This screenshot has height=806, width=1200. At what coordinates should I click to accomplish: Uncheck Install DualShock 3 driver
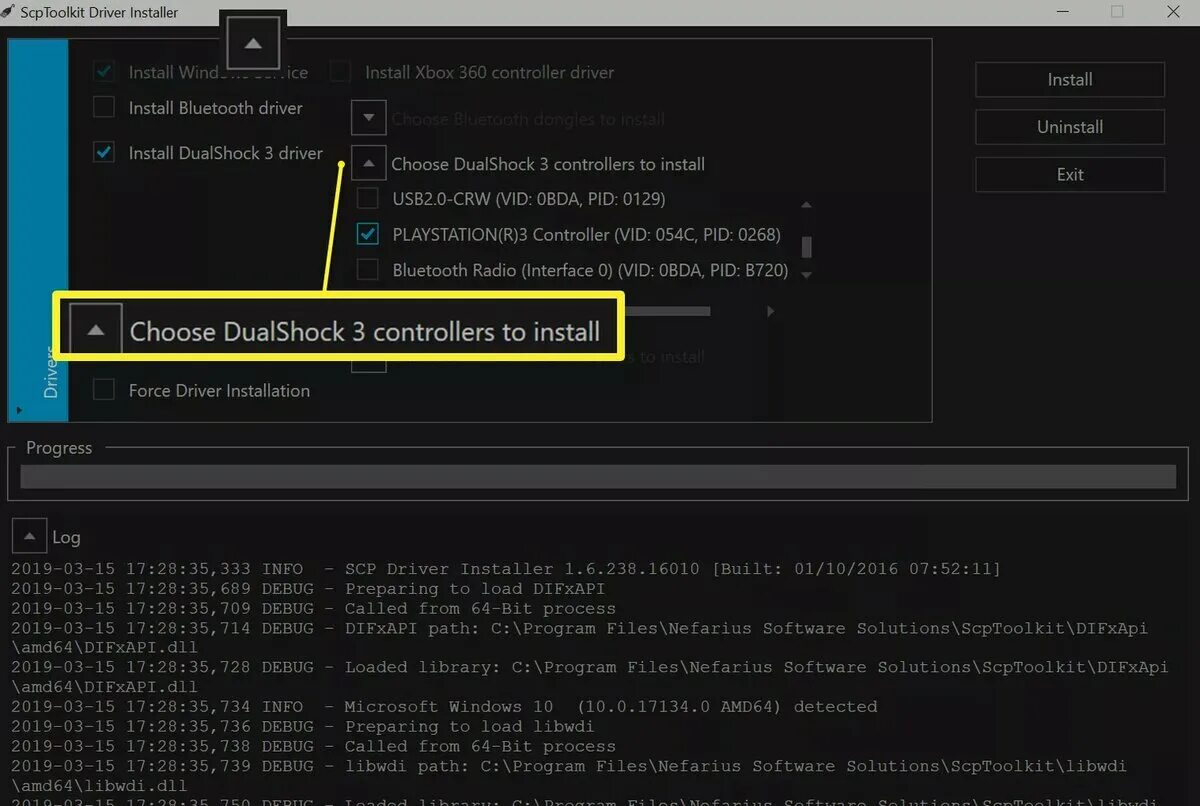[104, 153]
